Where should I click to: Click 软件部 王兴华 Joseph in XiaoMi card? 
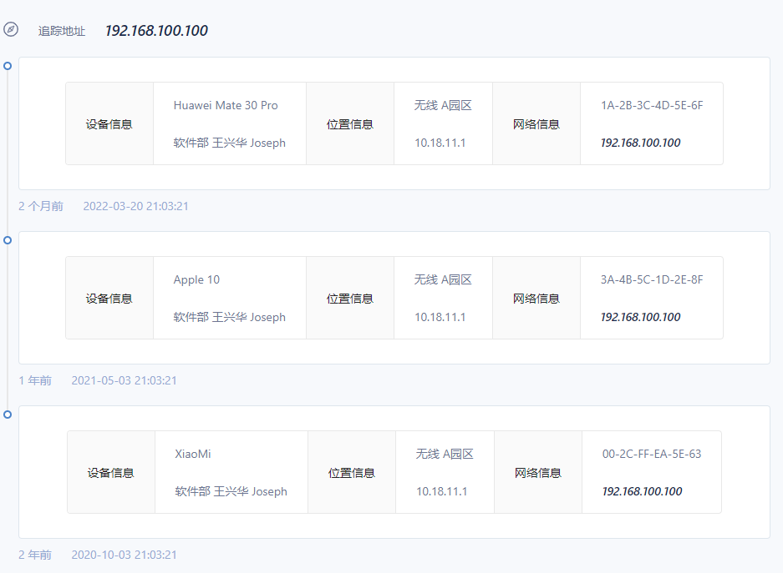click(x=231, y=491)
